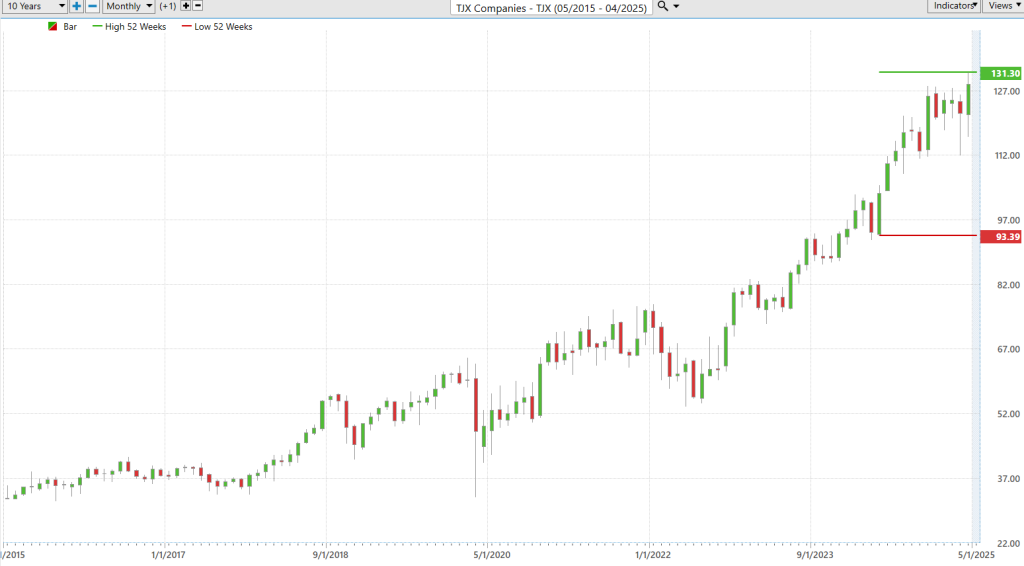Open the Monthly interval dropdown

pyautogui.click(x=130, y=6)
